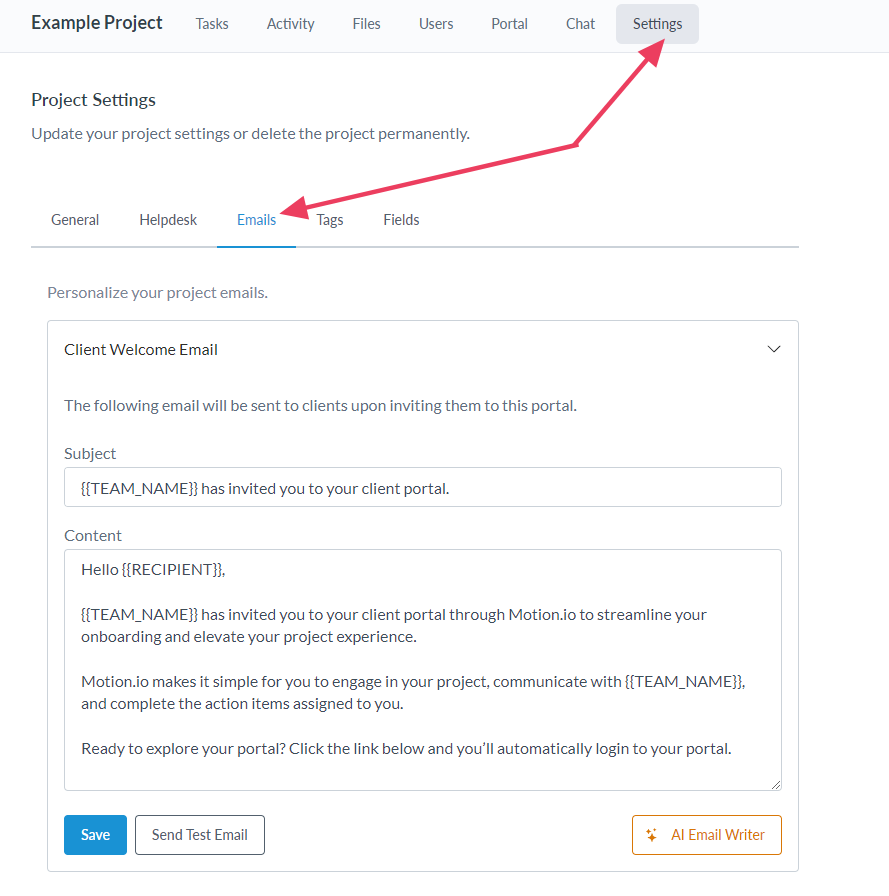The height and width of the screenshot is (896, 889).
Task: Open the project Chat tab
Action: coord(581,24)
